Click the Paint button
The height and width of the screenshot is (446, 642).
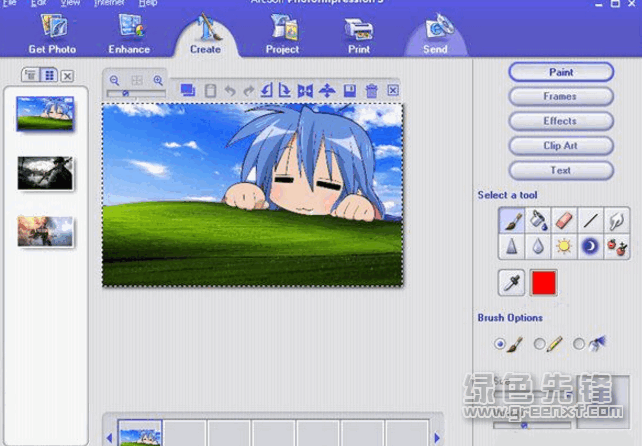(561, 72)
